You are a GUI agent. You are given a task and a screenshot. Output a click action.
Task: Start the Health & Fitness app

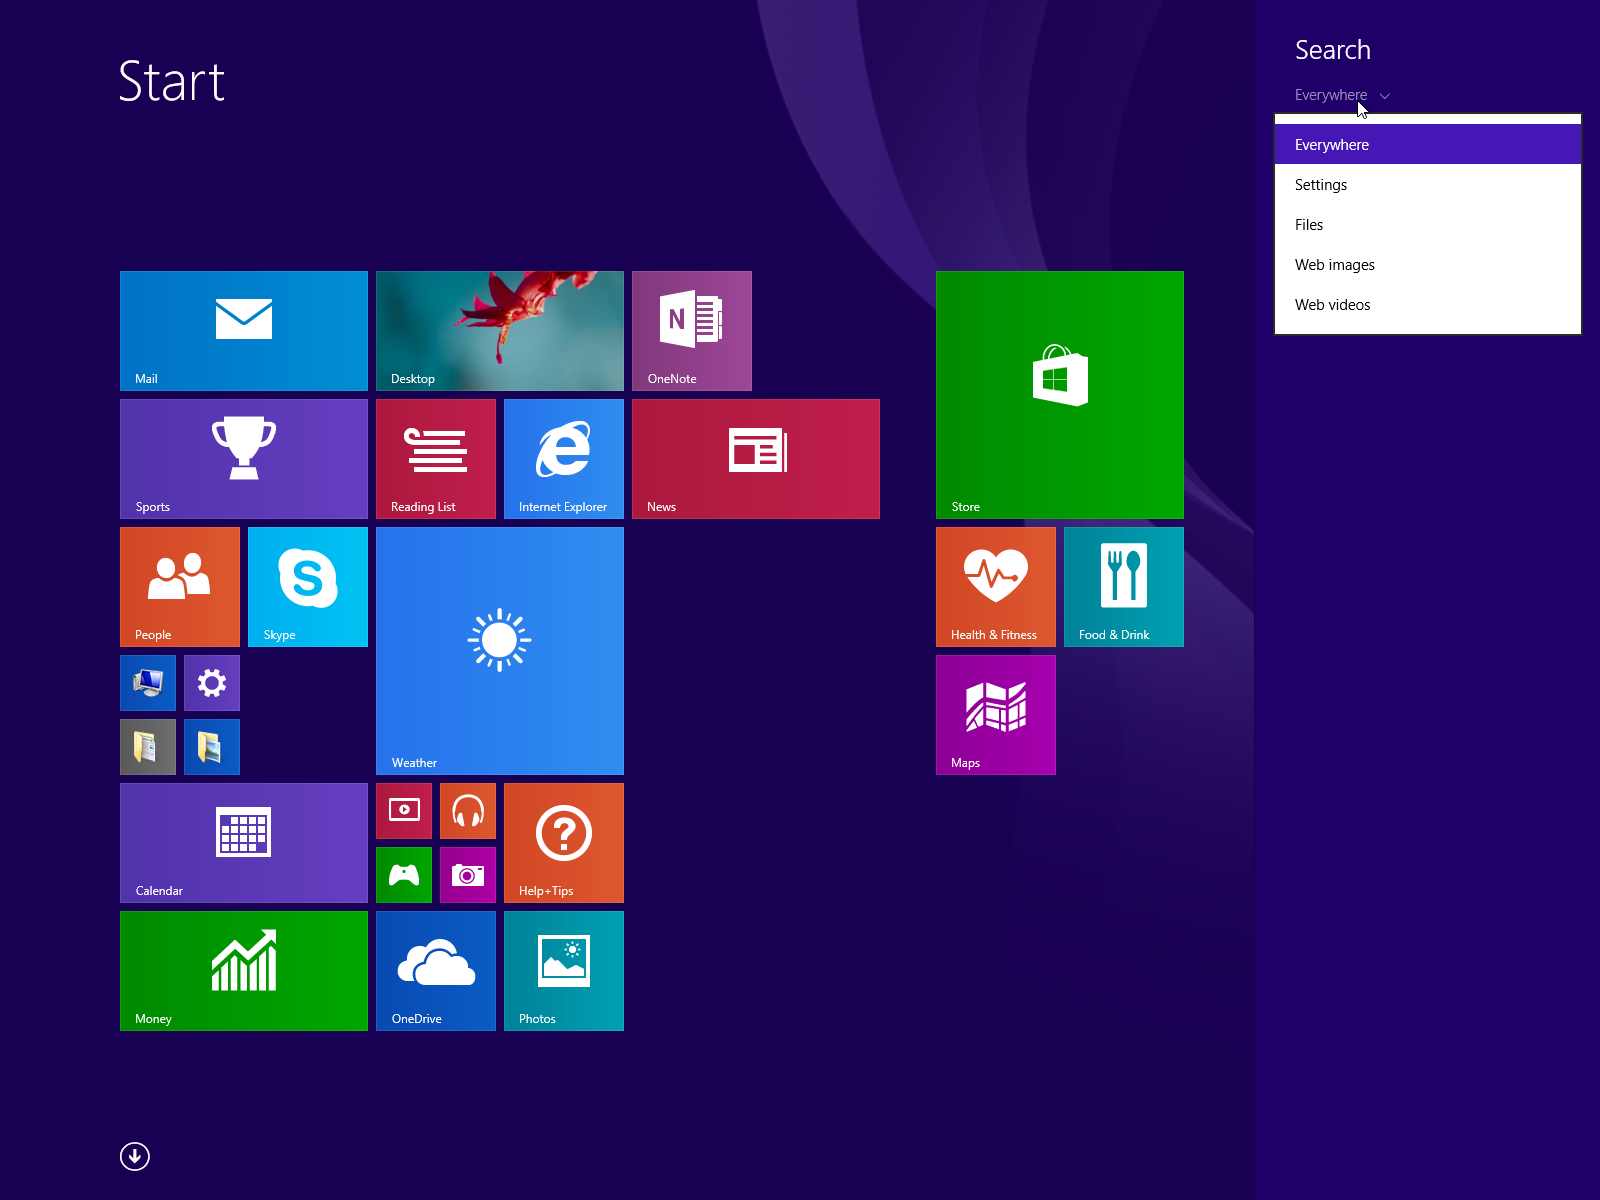995,587
